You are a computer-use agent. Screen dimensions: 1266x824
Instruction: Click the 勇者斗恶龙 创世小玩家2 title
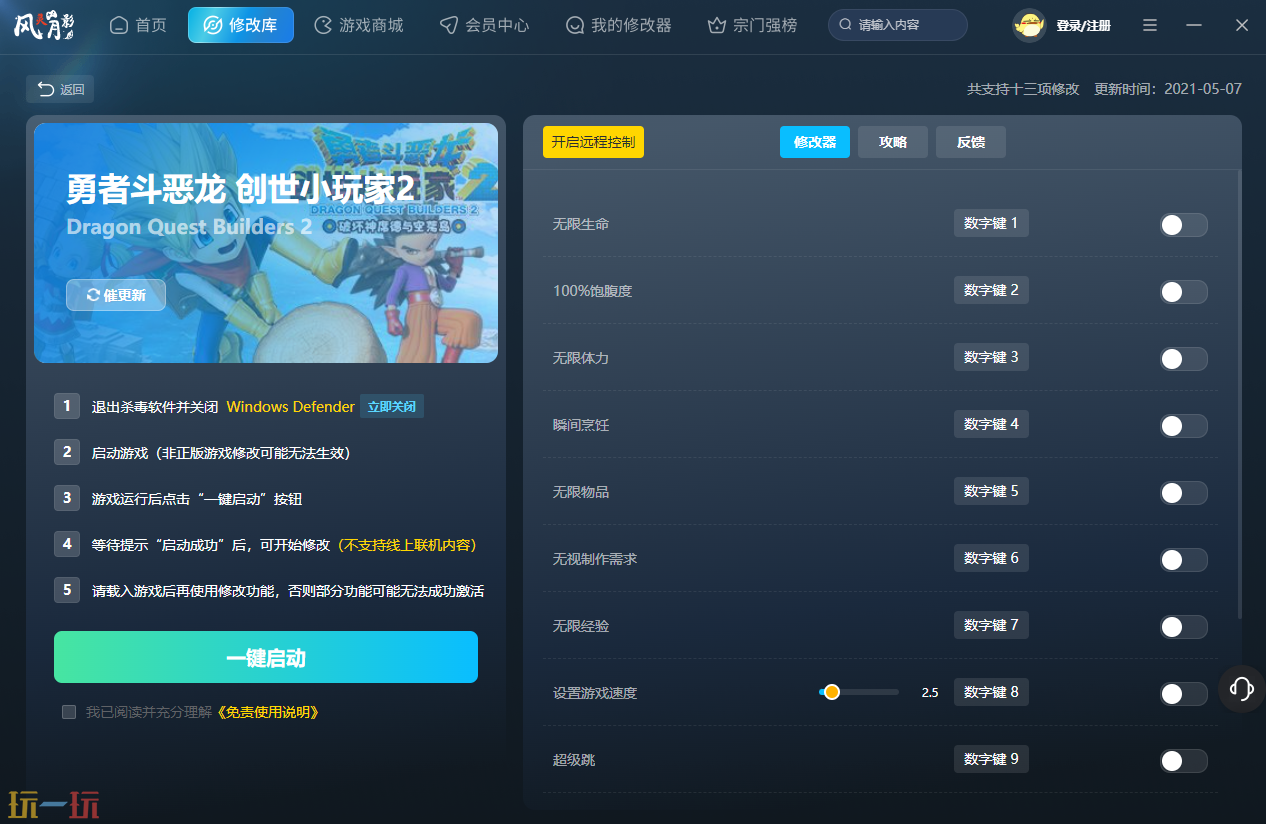click(x=240, y=188)
